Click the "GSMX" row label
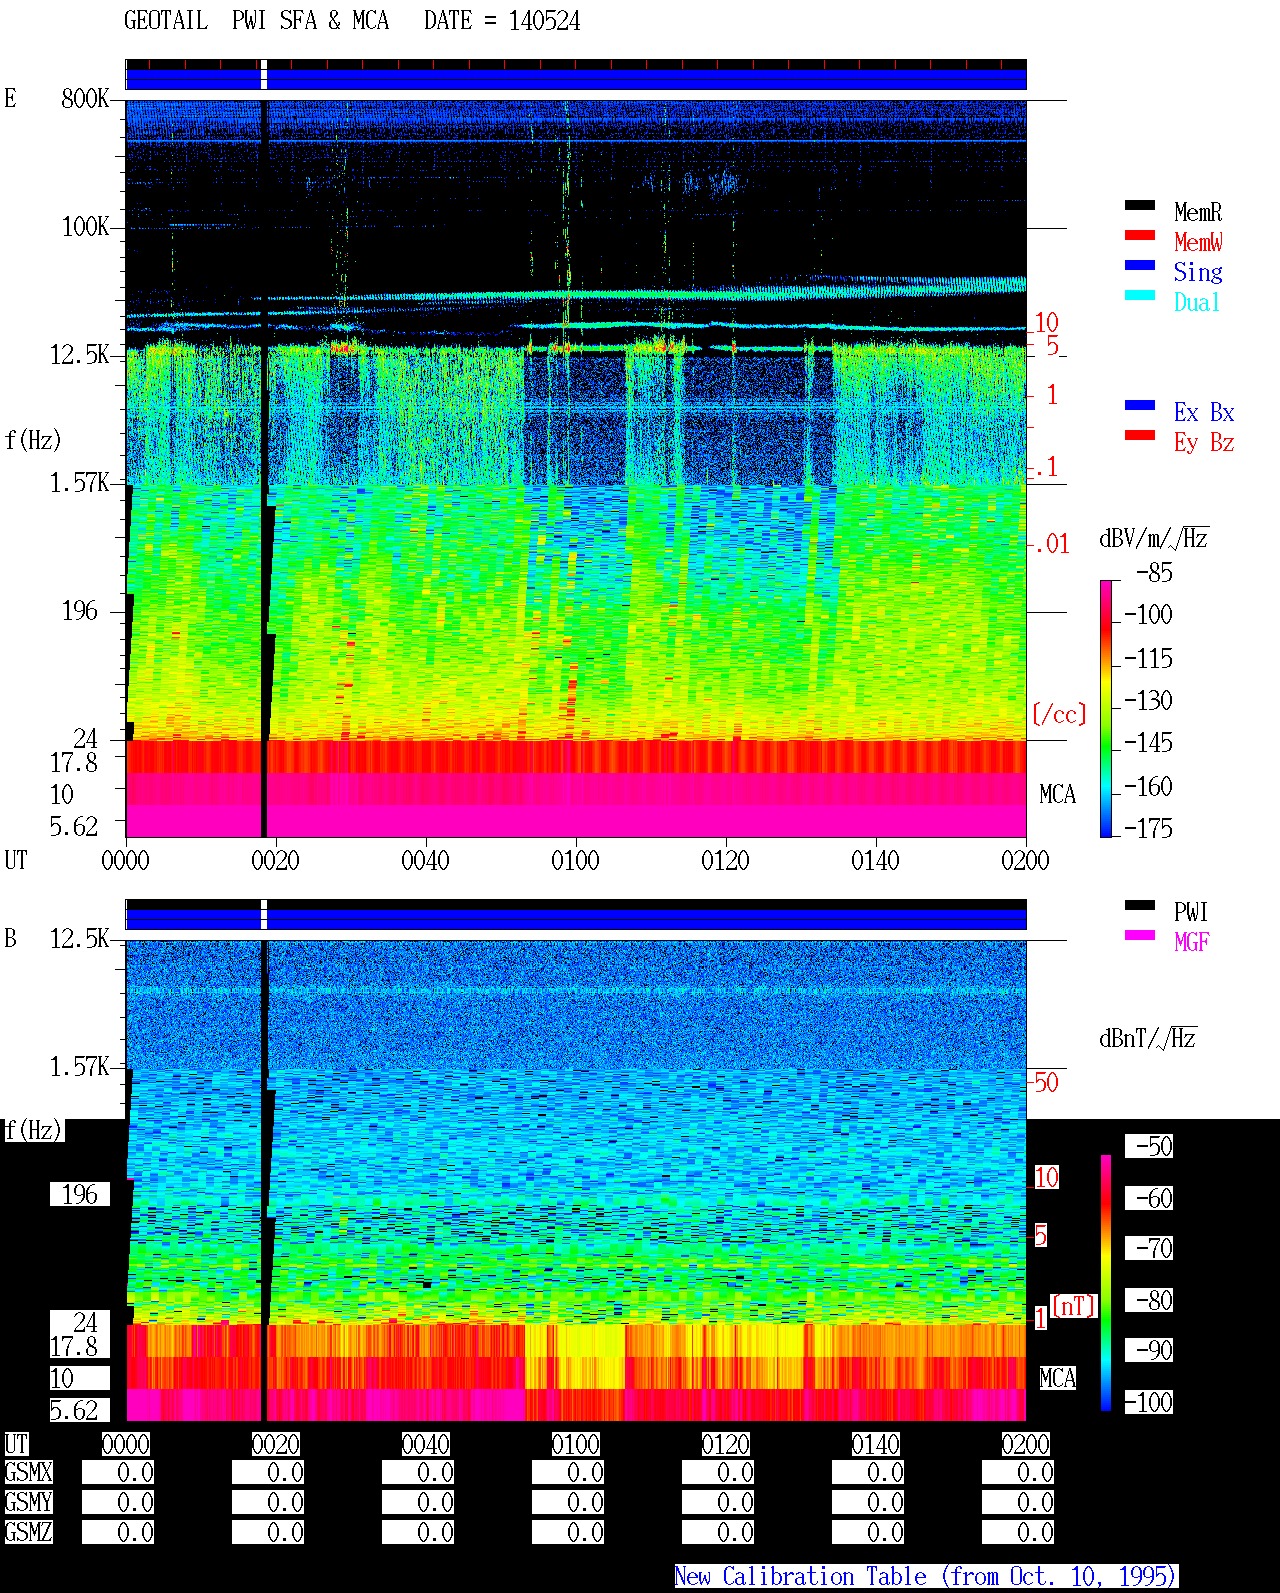Image resolution: width=1280 pixels, height=1593 pixels. (28, 1472)
